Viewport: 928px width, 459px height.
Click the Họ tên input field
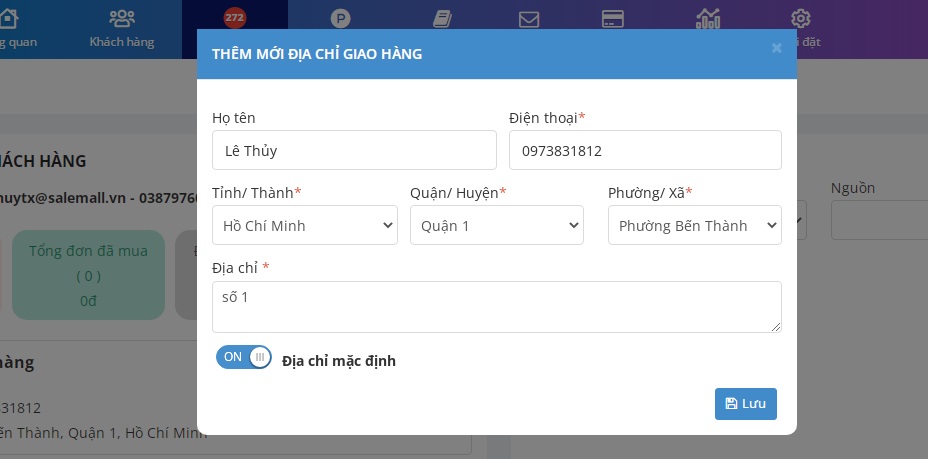point(354,151)
